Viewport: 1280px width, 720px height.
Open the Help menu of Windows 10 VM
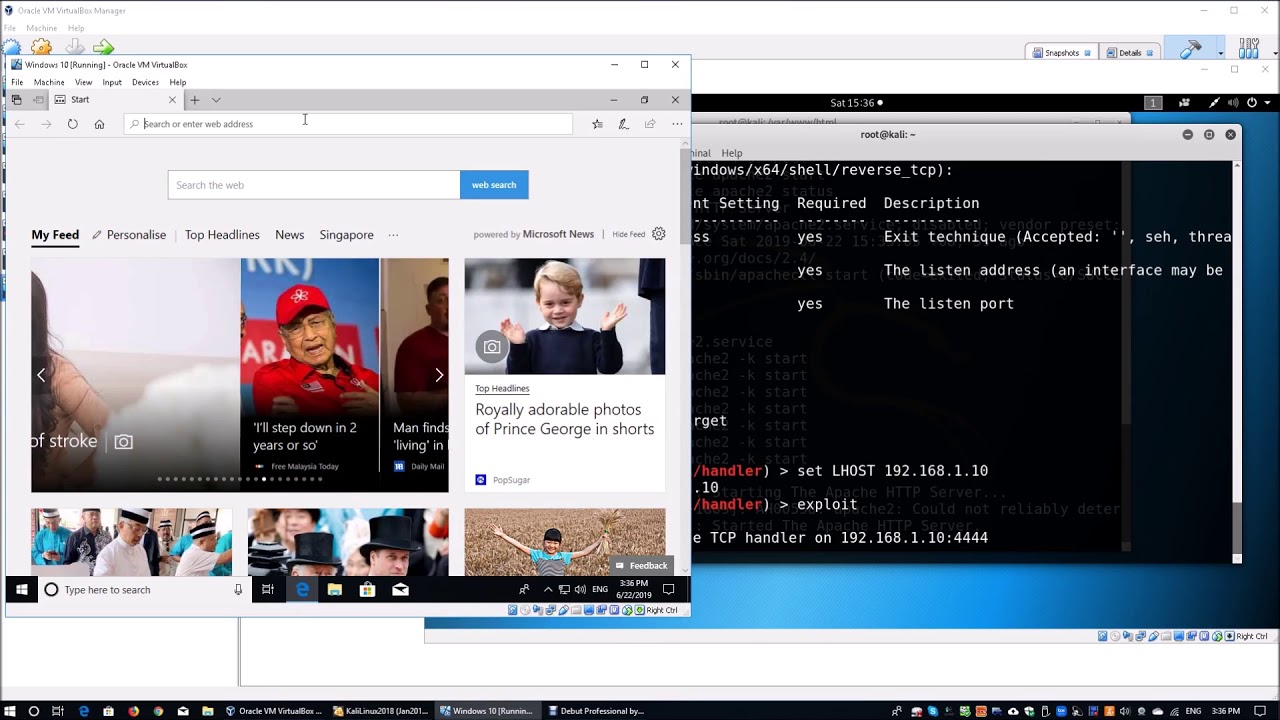(178, 82)
